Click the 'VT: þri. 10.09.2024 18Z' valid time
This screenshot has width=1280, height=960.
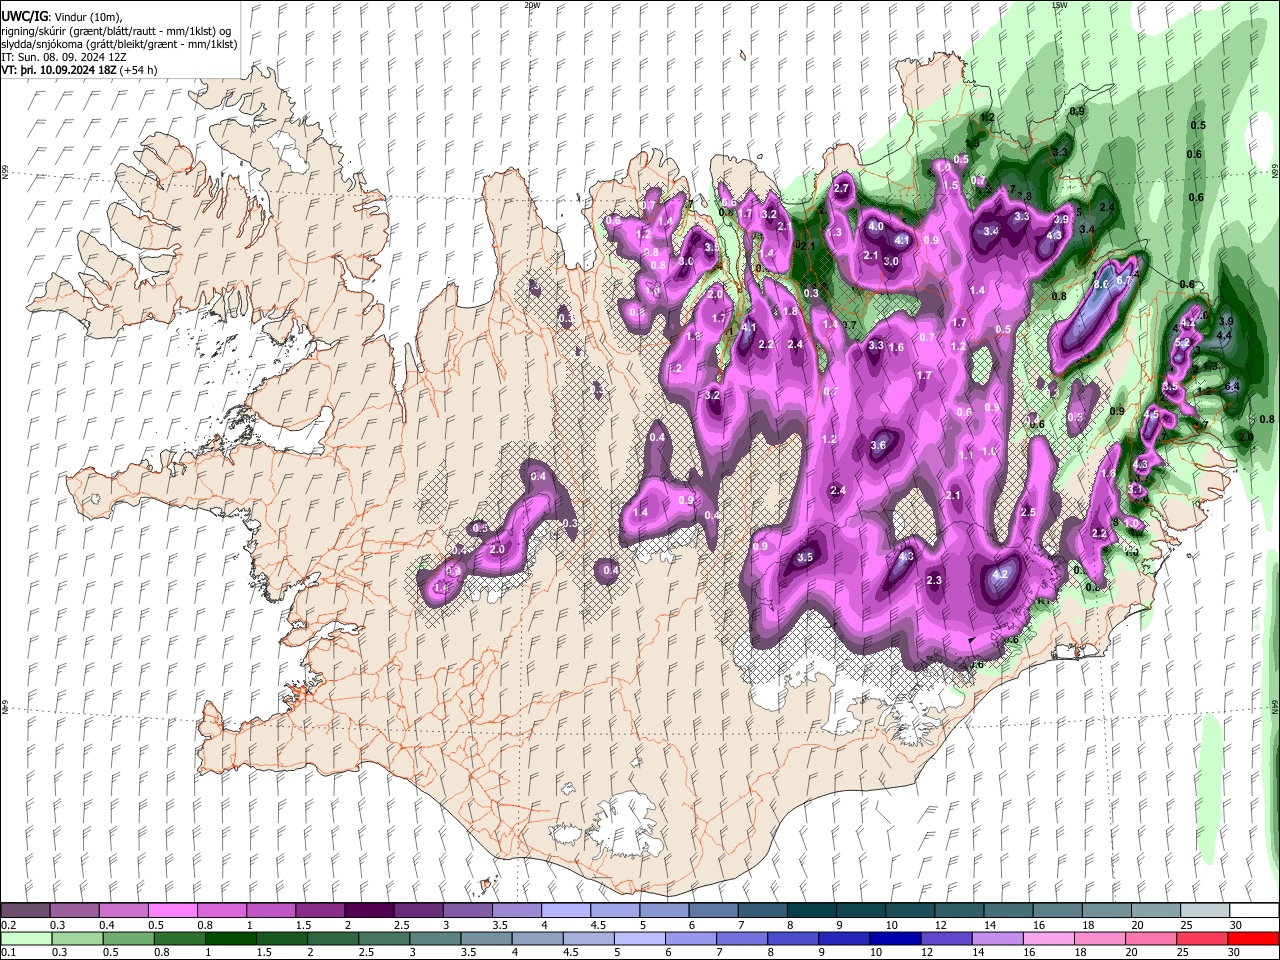[x=59, y=71]
